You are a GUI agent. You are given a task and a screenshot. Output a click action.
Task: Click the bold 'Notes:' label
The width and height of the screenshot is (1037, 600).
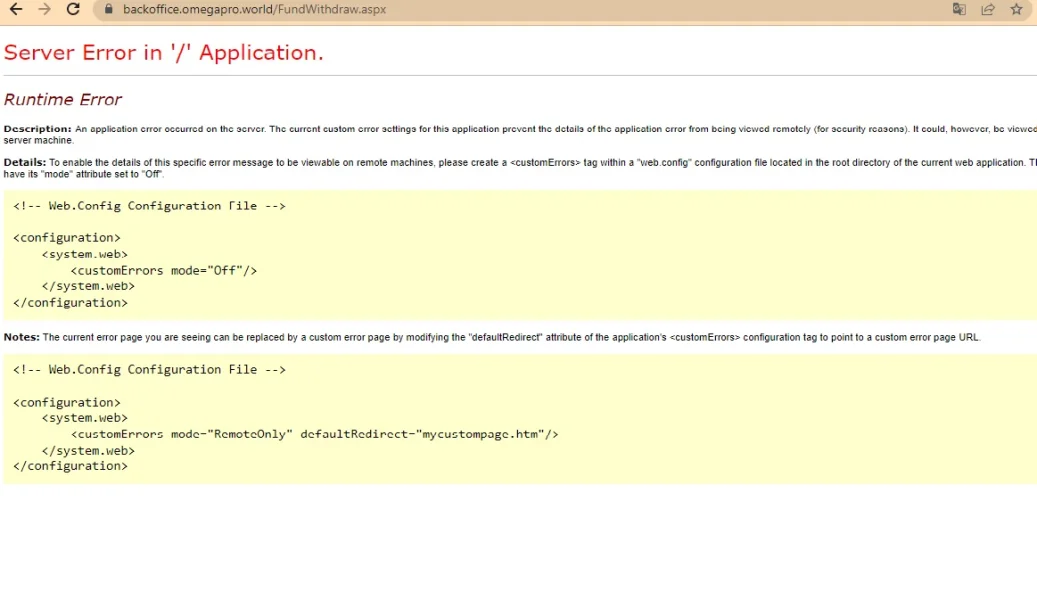click(22, 338)
